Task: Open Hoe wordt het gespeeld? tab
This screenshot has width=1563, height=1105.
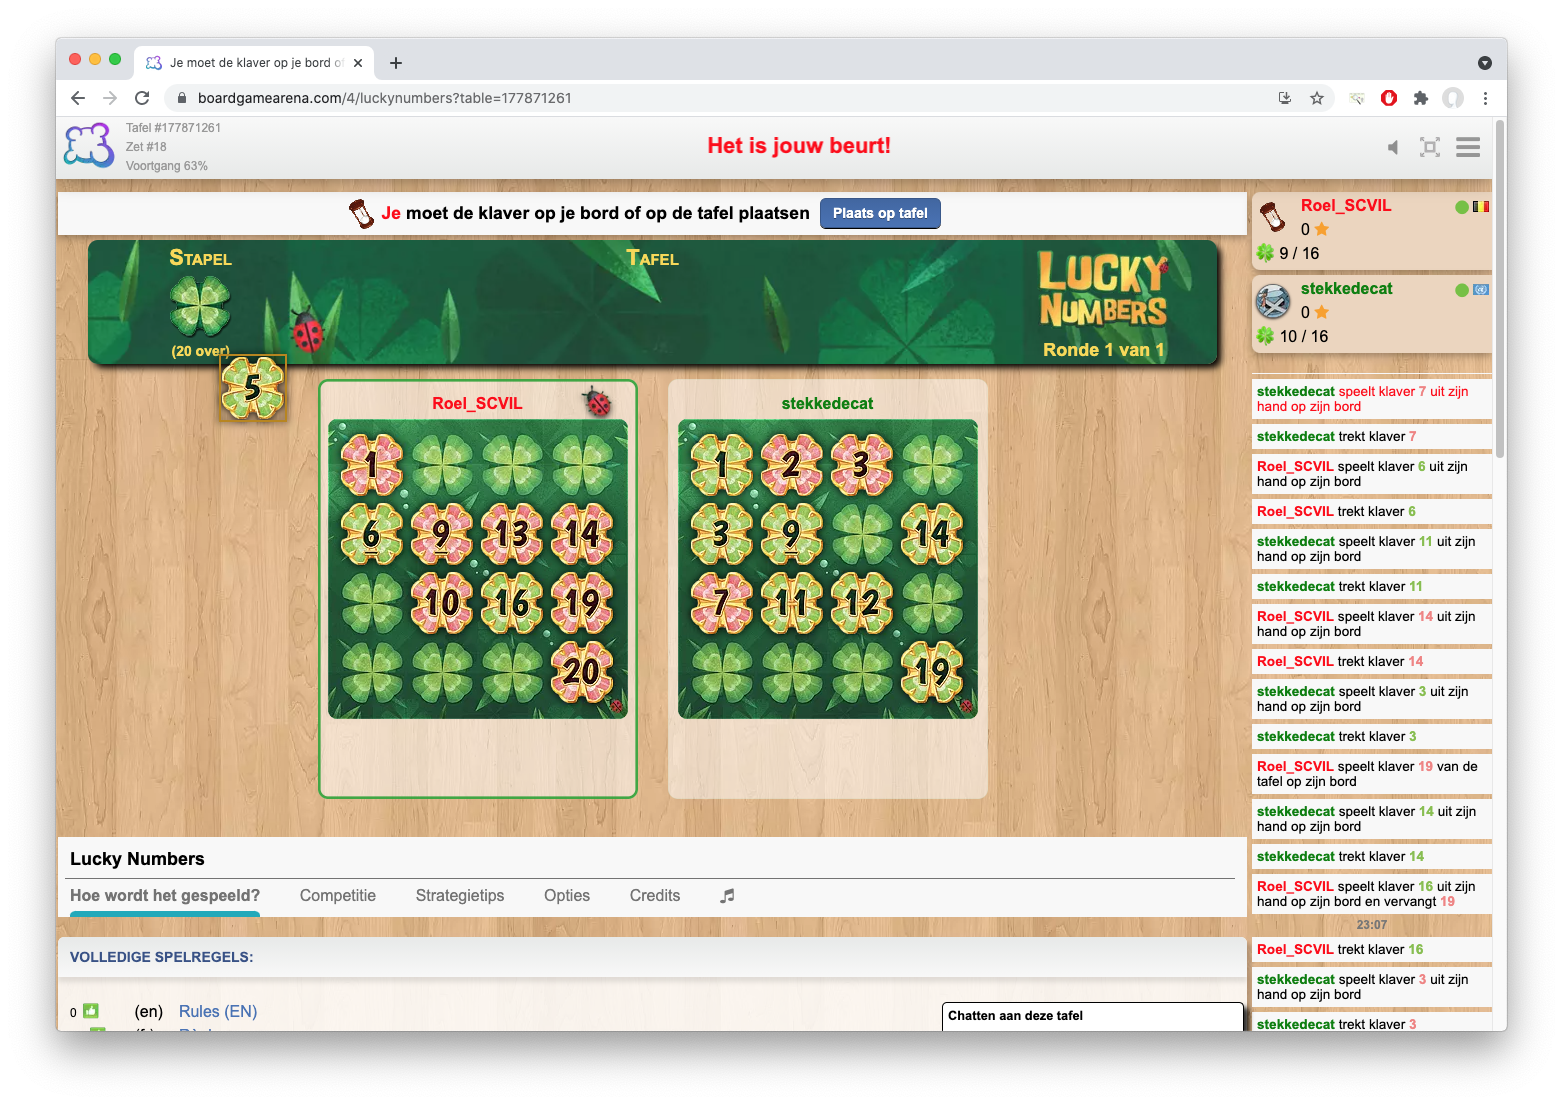Action: coord(165,896)
